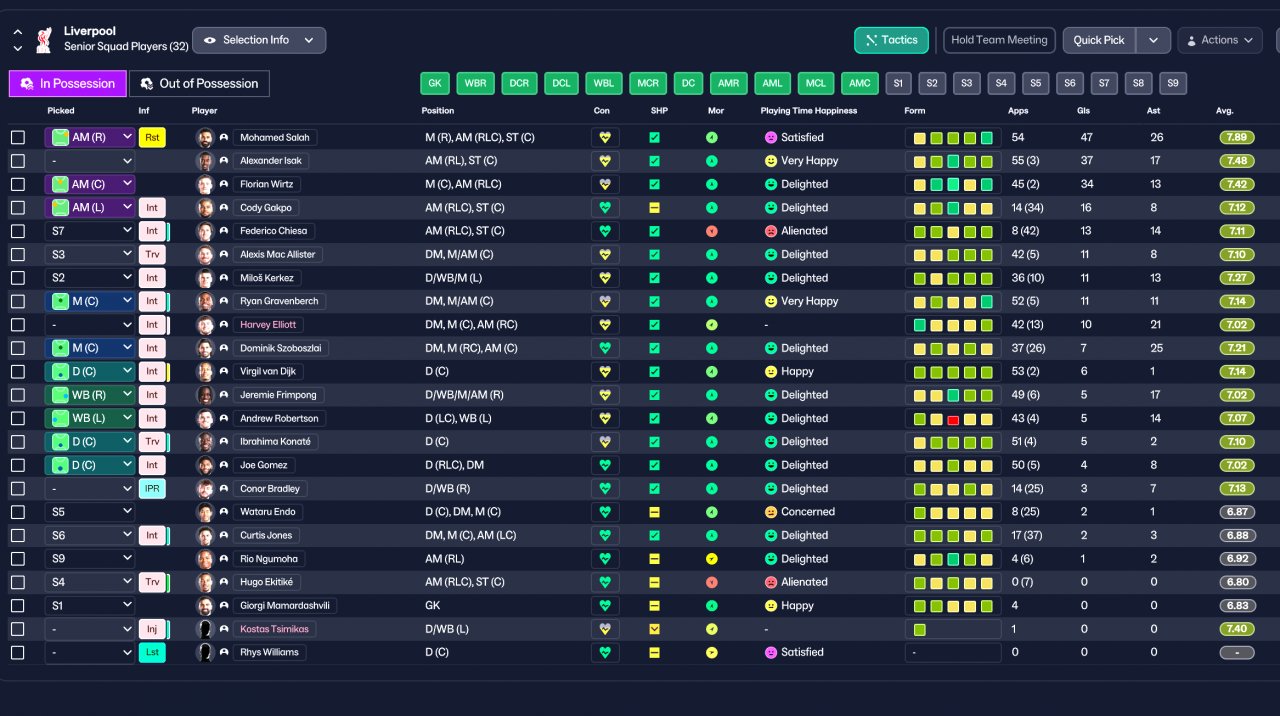Click condition heart icon for Giorgi Mamardashvili
Image resolution: width=1280 pixels, height=716 pixels.
605,606
